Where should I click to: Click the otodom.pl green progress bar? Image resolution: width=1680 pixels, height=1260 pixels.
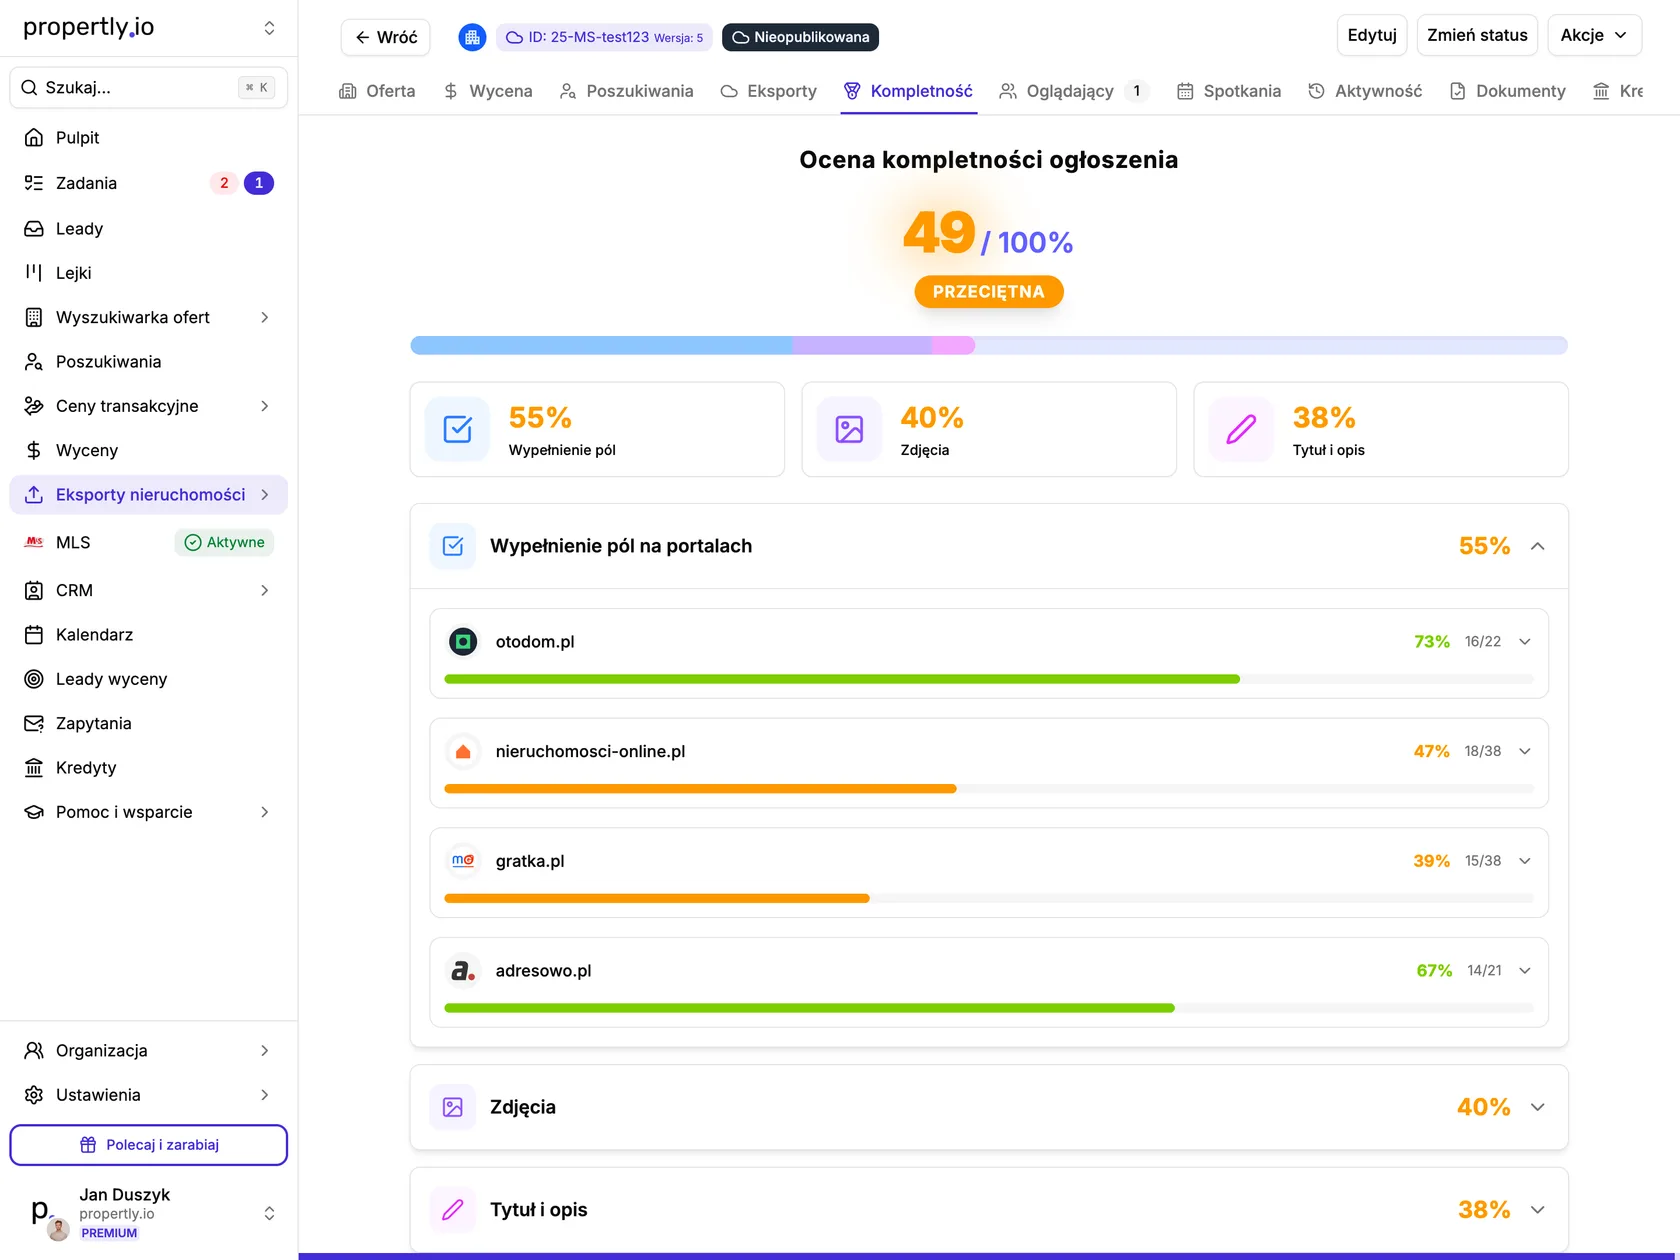(x=842, y=679)
